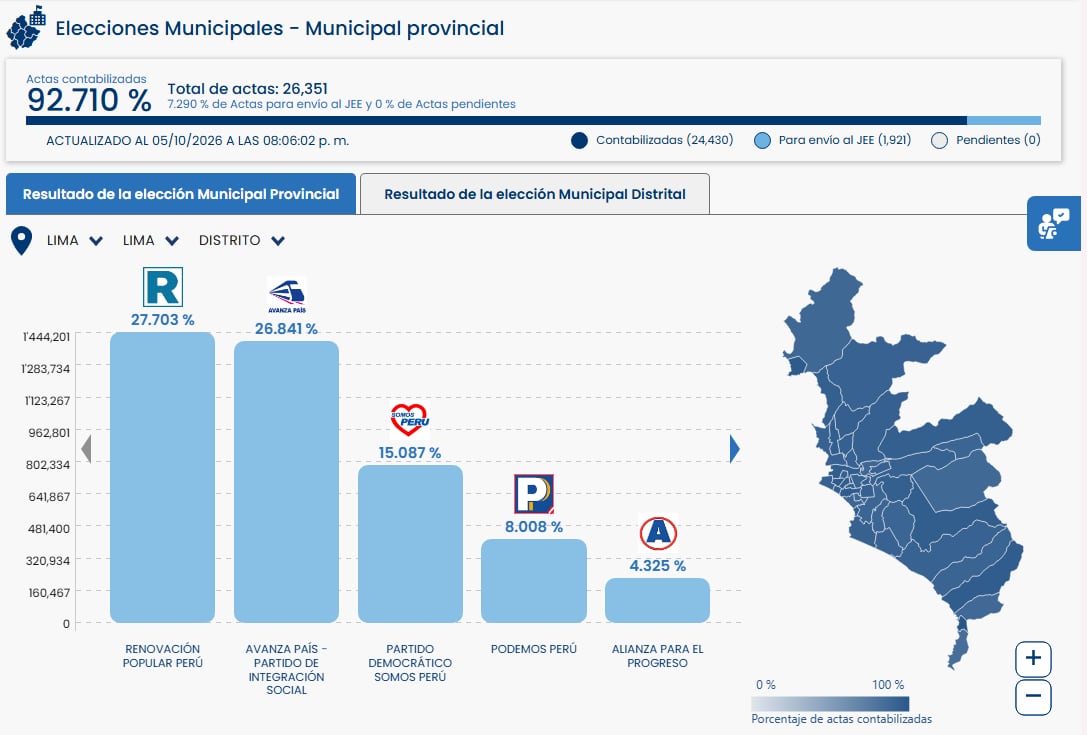
Task: Click the Pendientes legend dot
Action: pyautogui.click(x=939, y=141)
